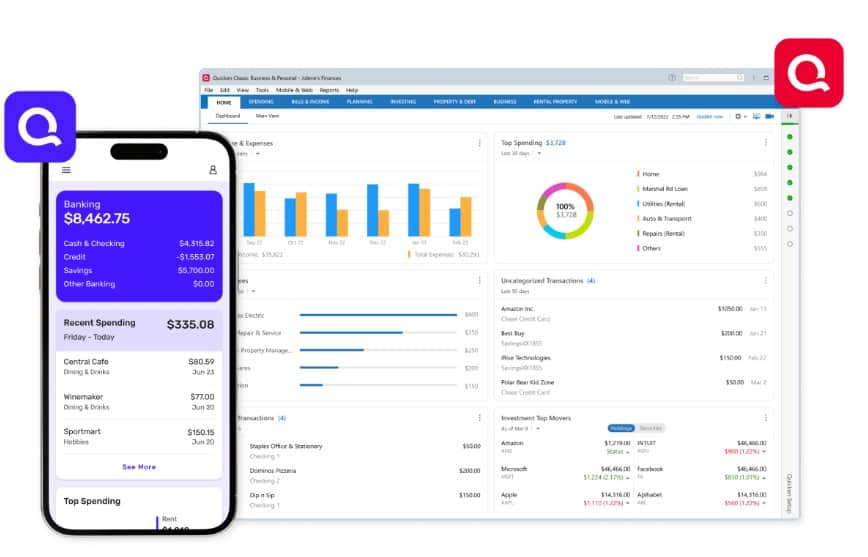Click in the title bar search field

coord(713,78)
